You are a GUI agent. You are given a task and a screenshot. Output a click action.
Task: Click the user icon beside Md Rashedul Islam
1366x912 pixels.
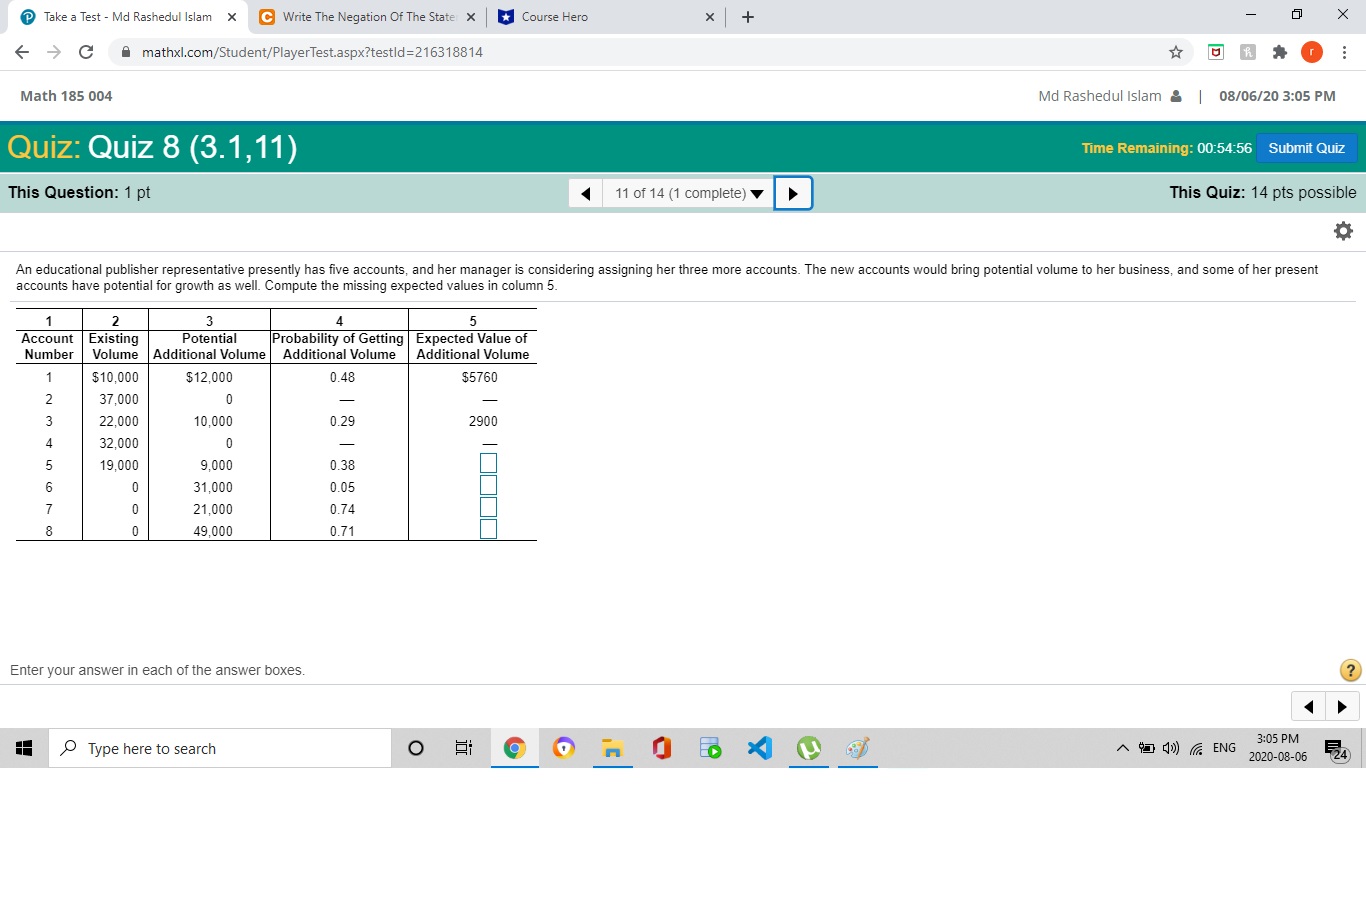pos(1176,96)
